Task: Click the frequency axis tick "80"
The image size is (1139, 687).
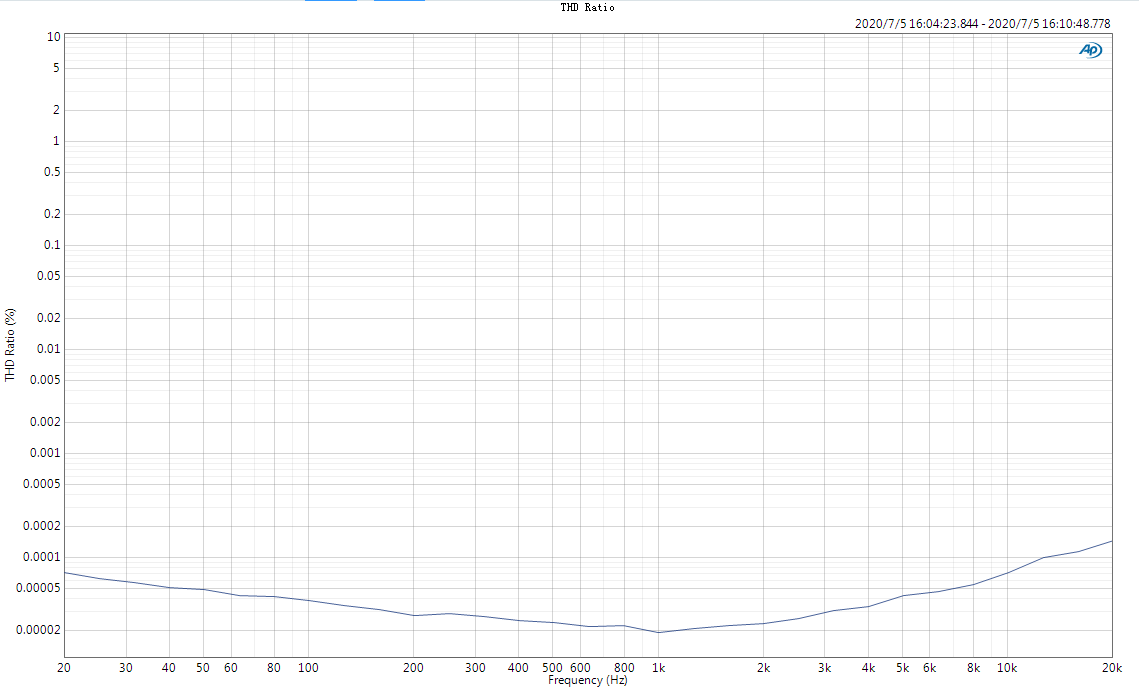Action: [x=274, y=667]
